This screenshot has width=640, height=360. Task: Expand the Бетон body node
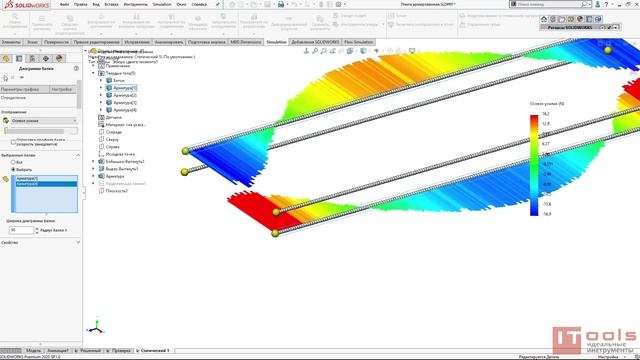101,80
